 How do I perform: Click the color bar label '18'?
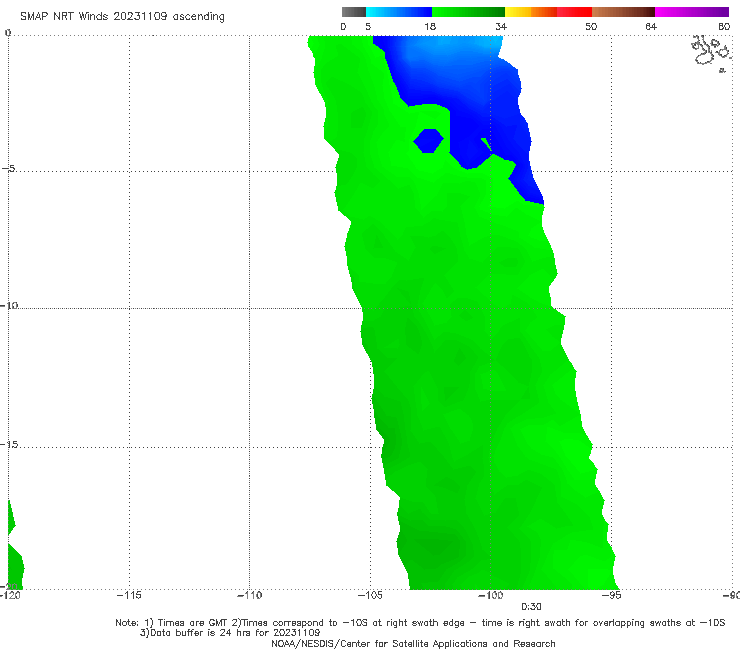430,26
